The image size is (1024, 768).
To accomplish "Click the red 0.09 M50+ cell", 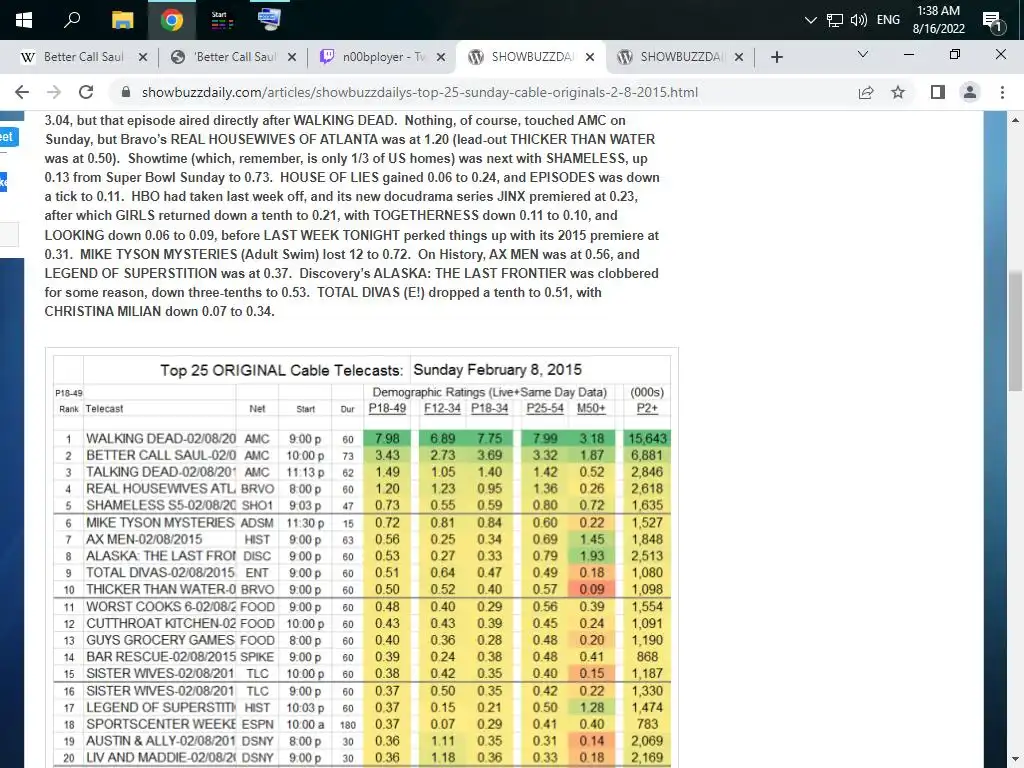I will pos(592,590).
